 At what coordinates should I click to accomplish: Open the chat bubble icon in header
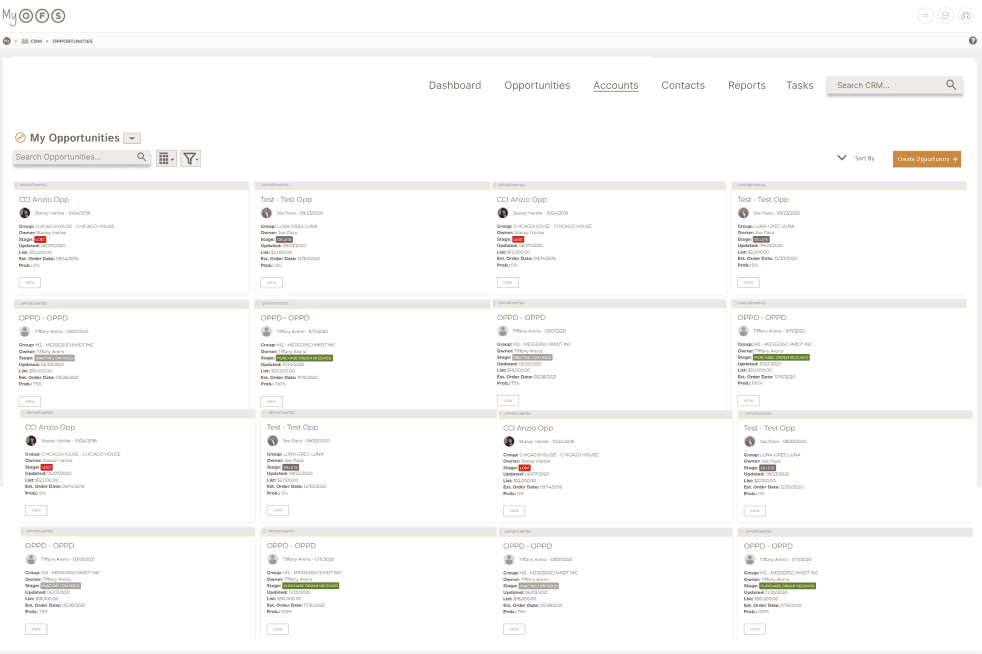[946, 16]
